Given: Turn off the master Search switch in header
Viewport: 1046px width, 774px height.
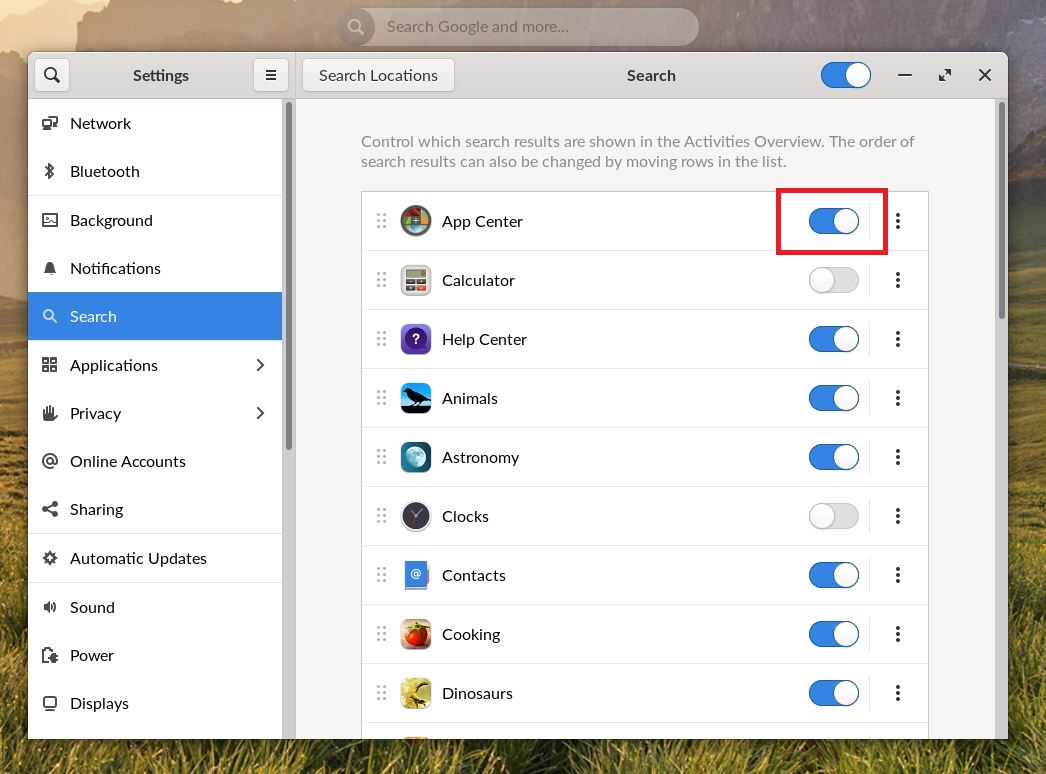Looking at the screenshot, I should [x=846, y=75].
